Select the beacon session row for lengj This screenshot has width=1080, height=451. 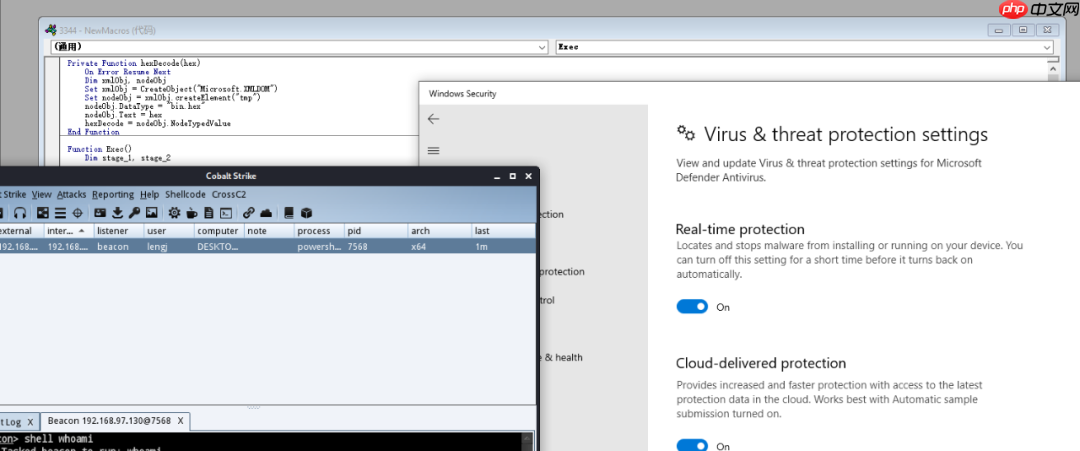click(x=267, y=246)
